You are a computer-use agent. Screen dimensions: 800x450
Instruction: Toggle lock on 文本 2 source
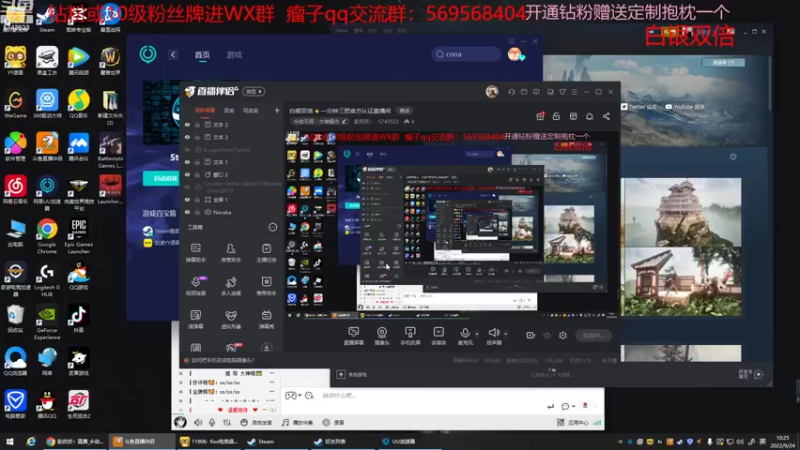click(197, 124)
